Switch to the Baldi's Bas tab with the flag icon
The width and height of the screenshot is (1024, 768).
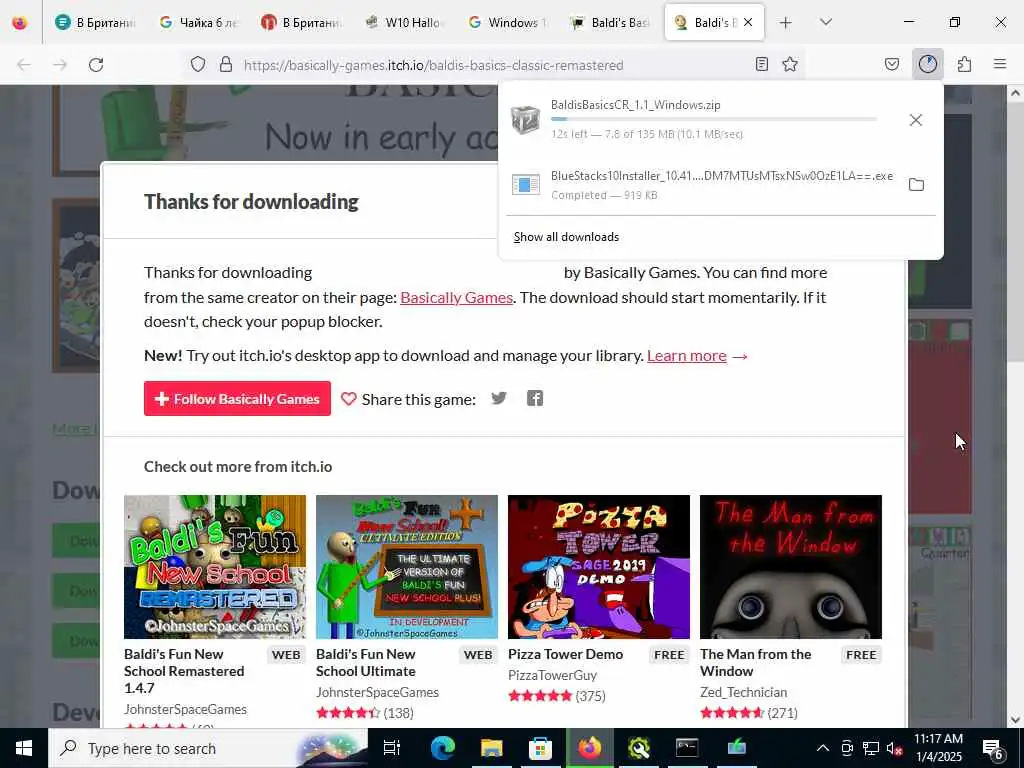pos(611,22)
